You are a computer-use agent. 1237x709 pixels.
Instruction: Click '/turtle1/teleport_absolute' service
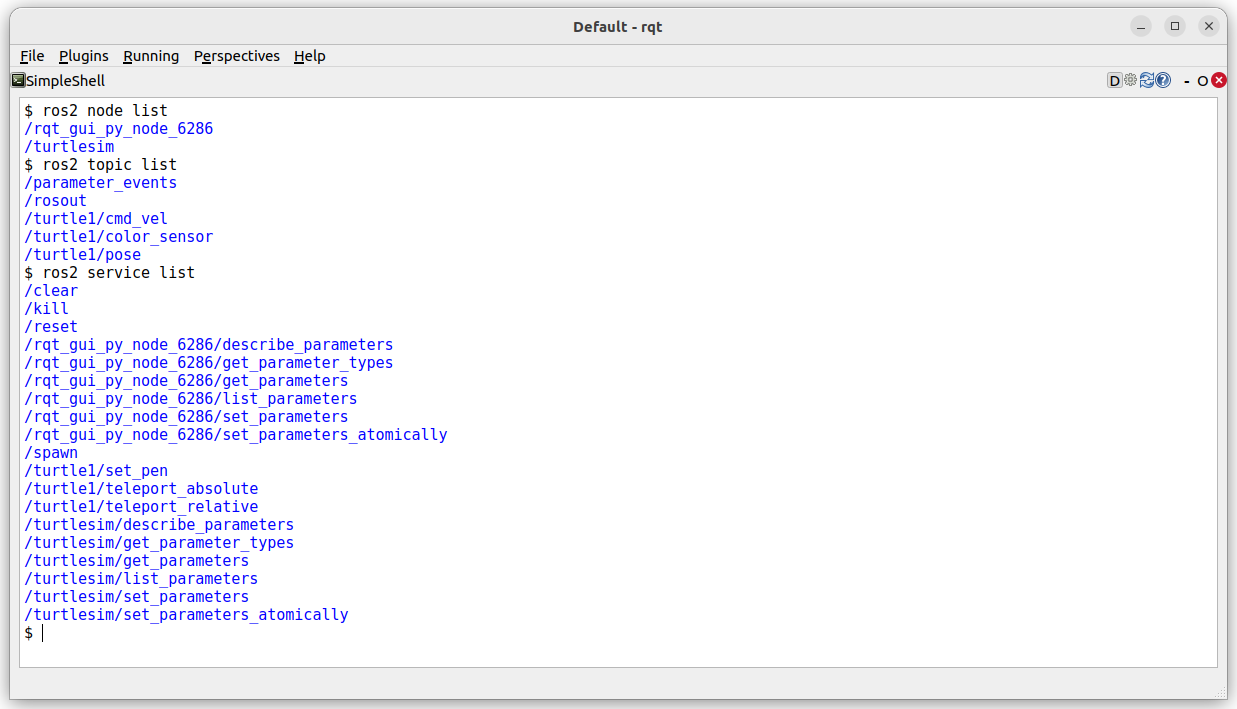(141, 488)
